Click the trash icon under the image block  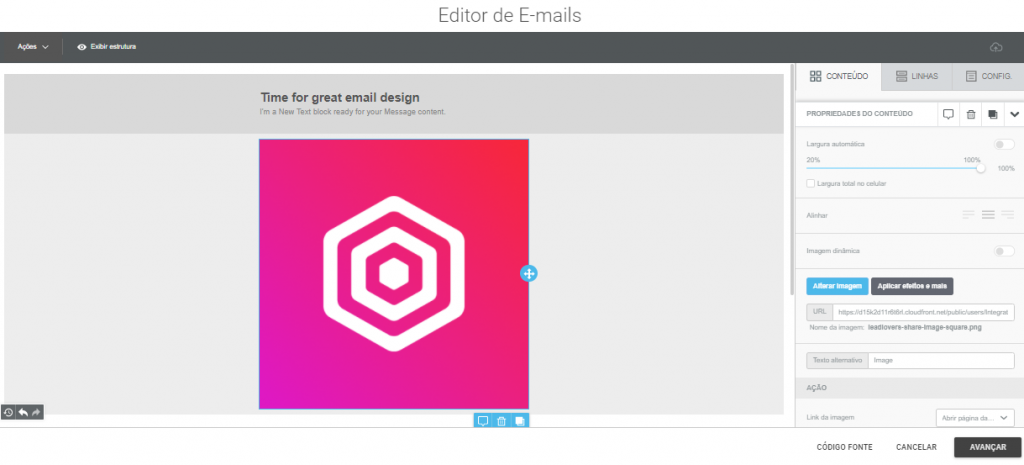point(501,421)
